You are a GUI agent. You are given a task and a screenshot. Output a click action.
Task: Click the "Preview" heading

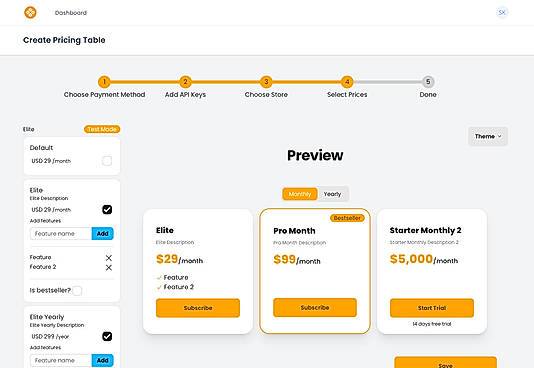pyautogui.click(x=315, y=155)
